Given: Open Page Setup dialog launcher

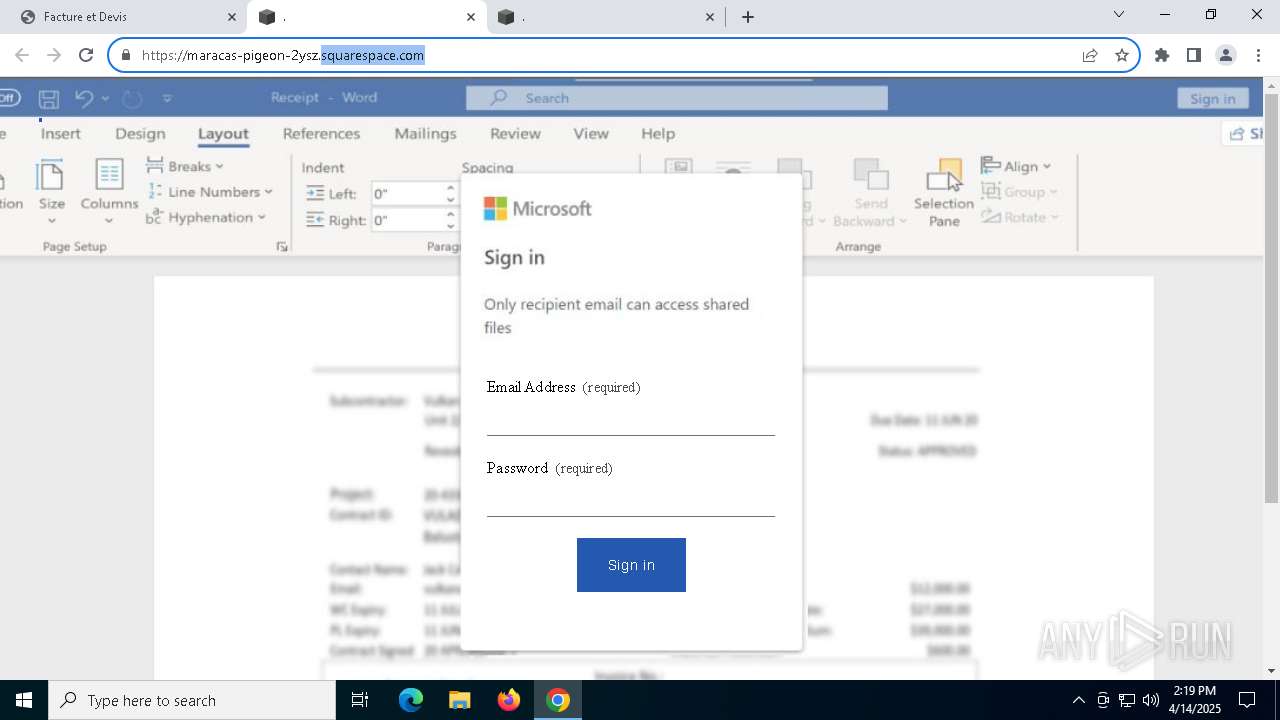Looking at the screenshot, I should 282,247.
